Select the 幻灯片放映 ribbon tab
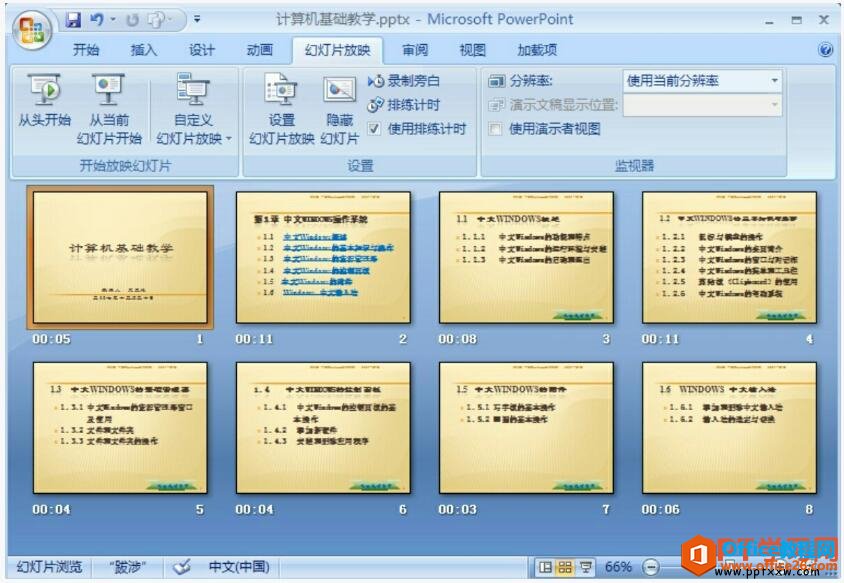Screen dimensions: 844x583 (337, 50)
